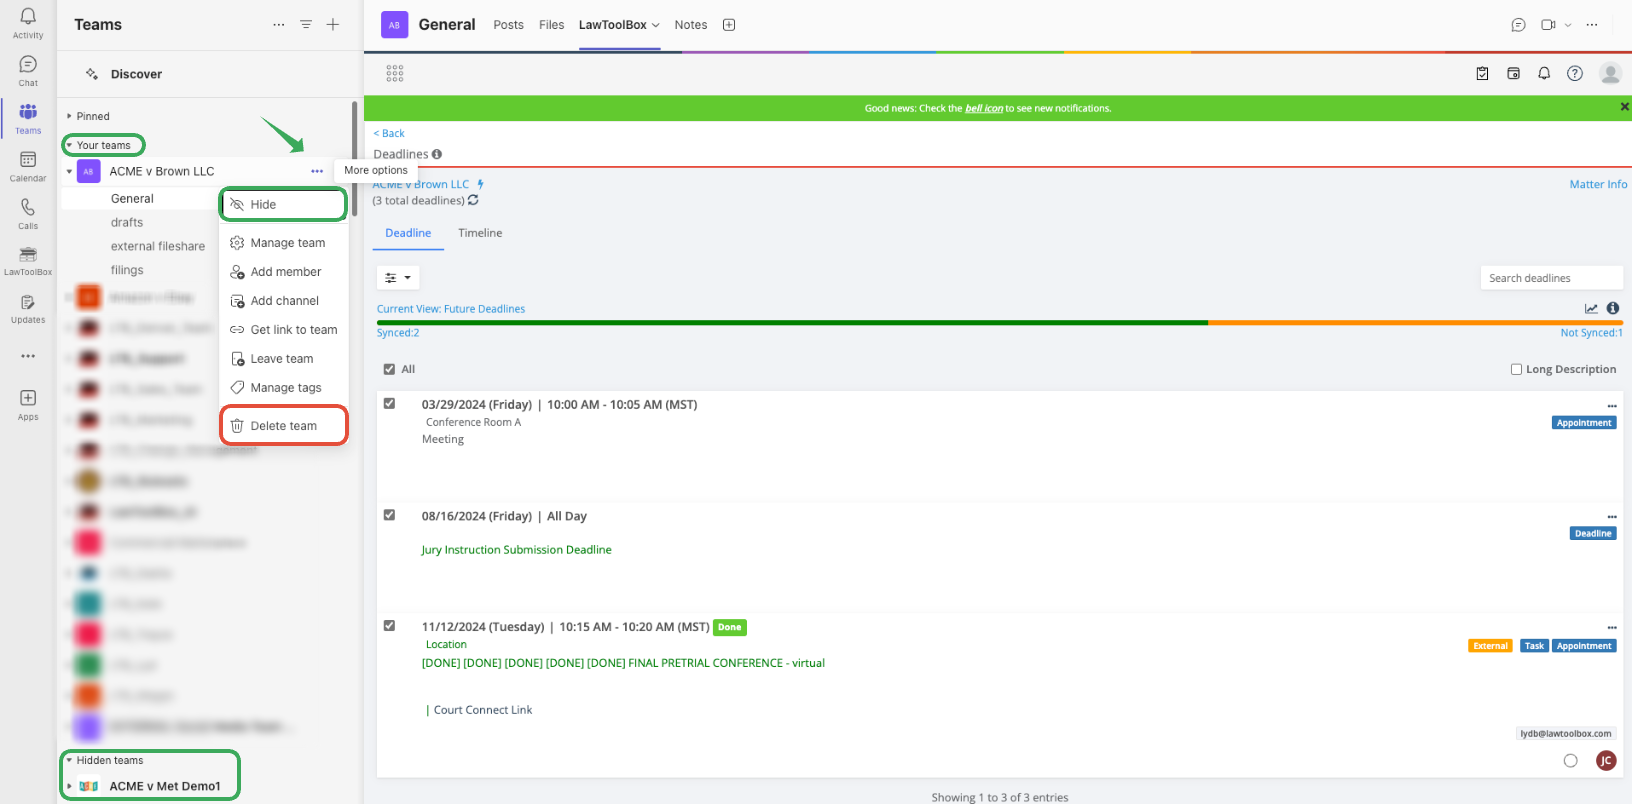This screenshot has width=1632, height=804.
Task: Toggle the All deadlines checkbox
Action: pos(389,369)
